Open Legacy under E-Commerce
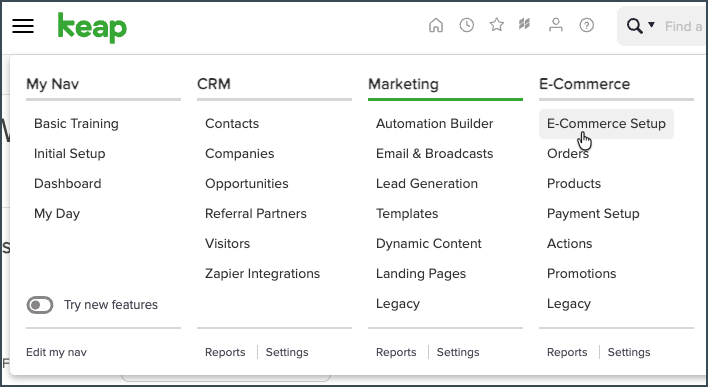The width and height of the screenshot is (708, 387). tap(569, 304)
